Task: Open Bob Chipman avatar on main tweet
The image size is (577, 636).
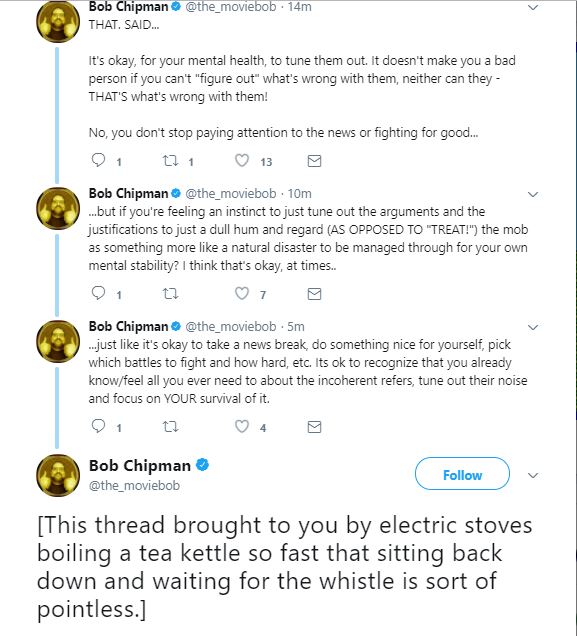Action: coord(58,475)
